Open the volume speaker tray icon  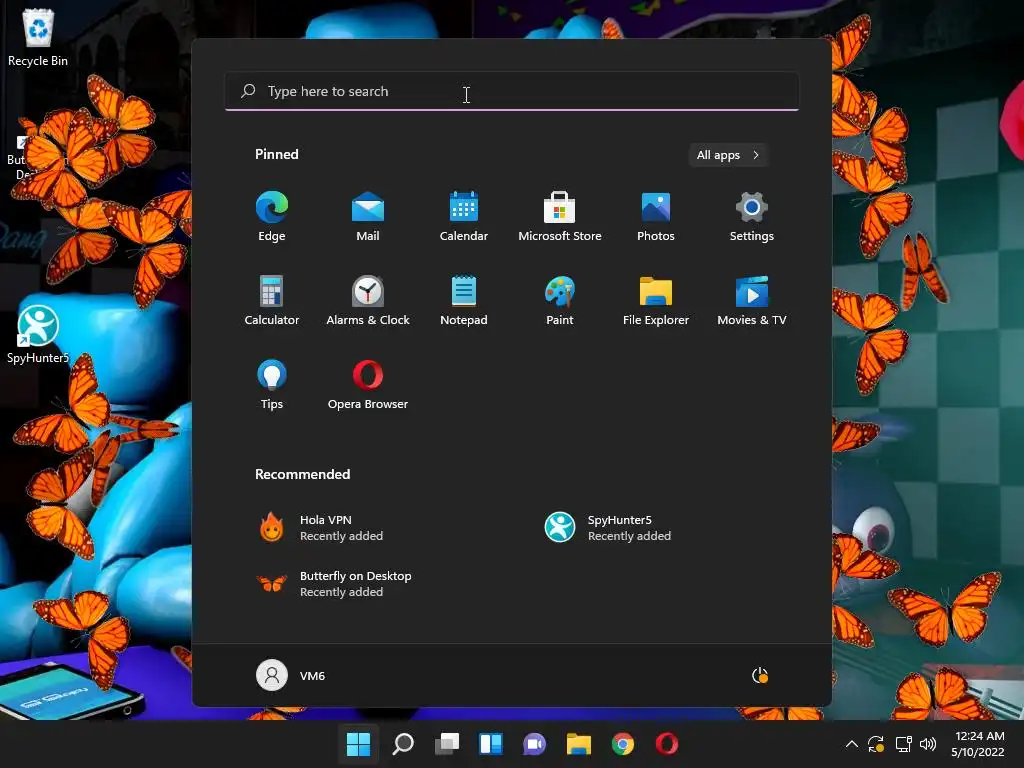(927, 744)
